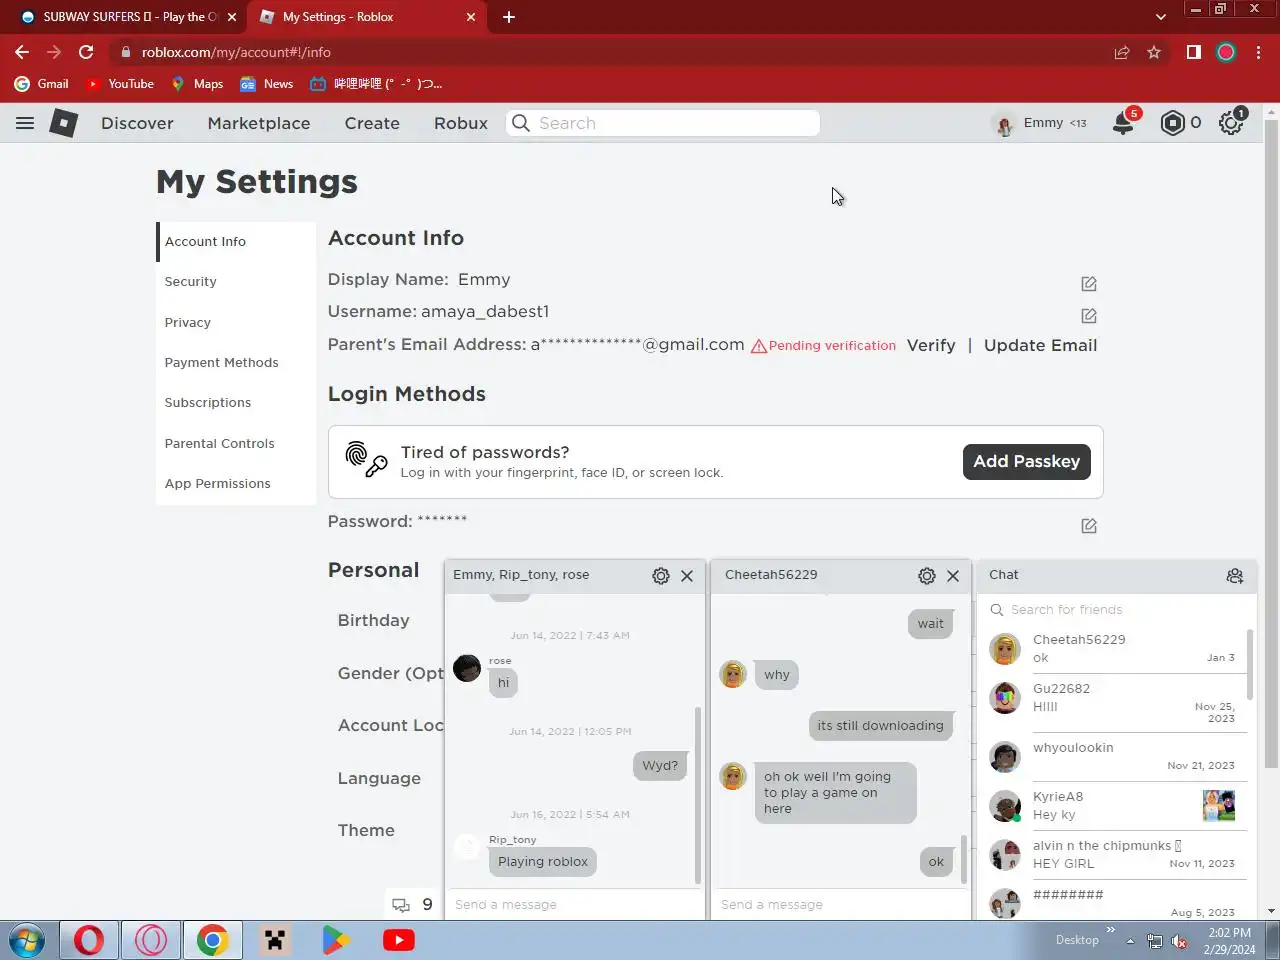Open the browser side panel icon

pos(1193,52)
